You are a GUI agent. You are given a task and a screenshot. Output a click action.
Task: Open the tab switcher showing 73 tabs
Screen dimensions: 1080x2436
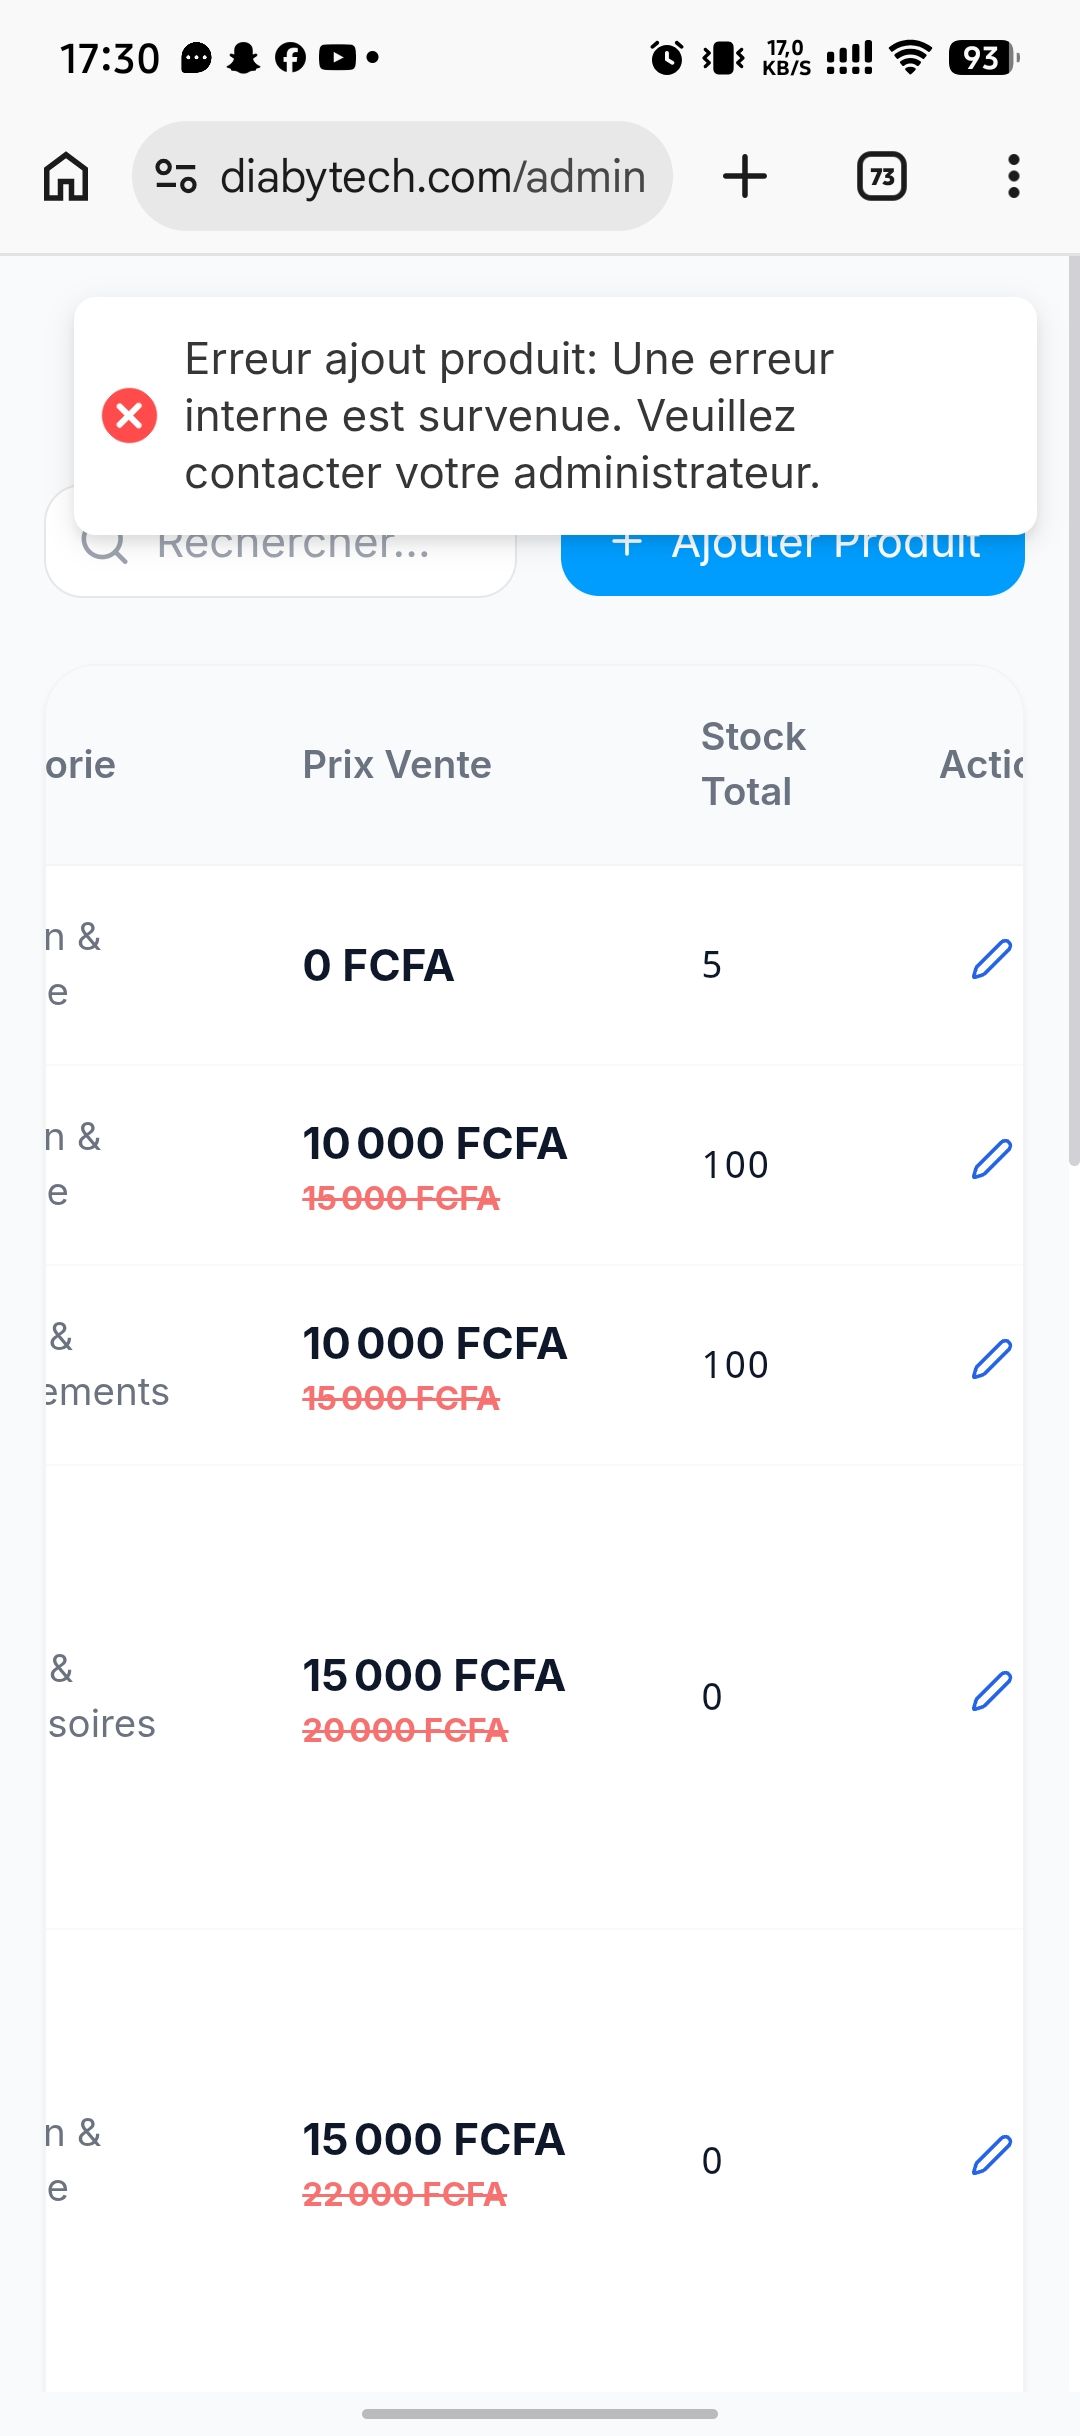[882, 176]
